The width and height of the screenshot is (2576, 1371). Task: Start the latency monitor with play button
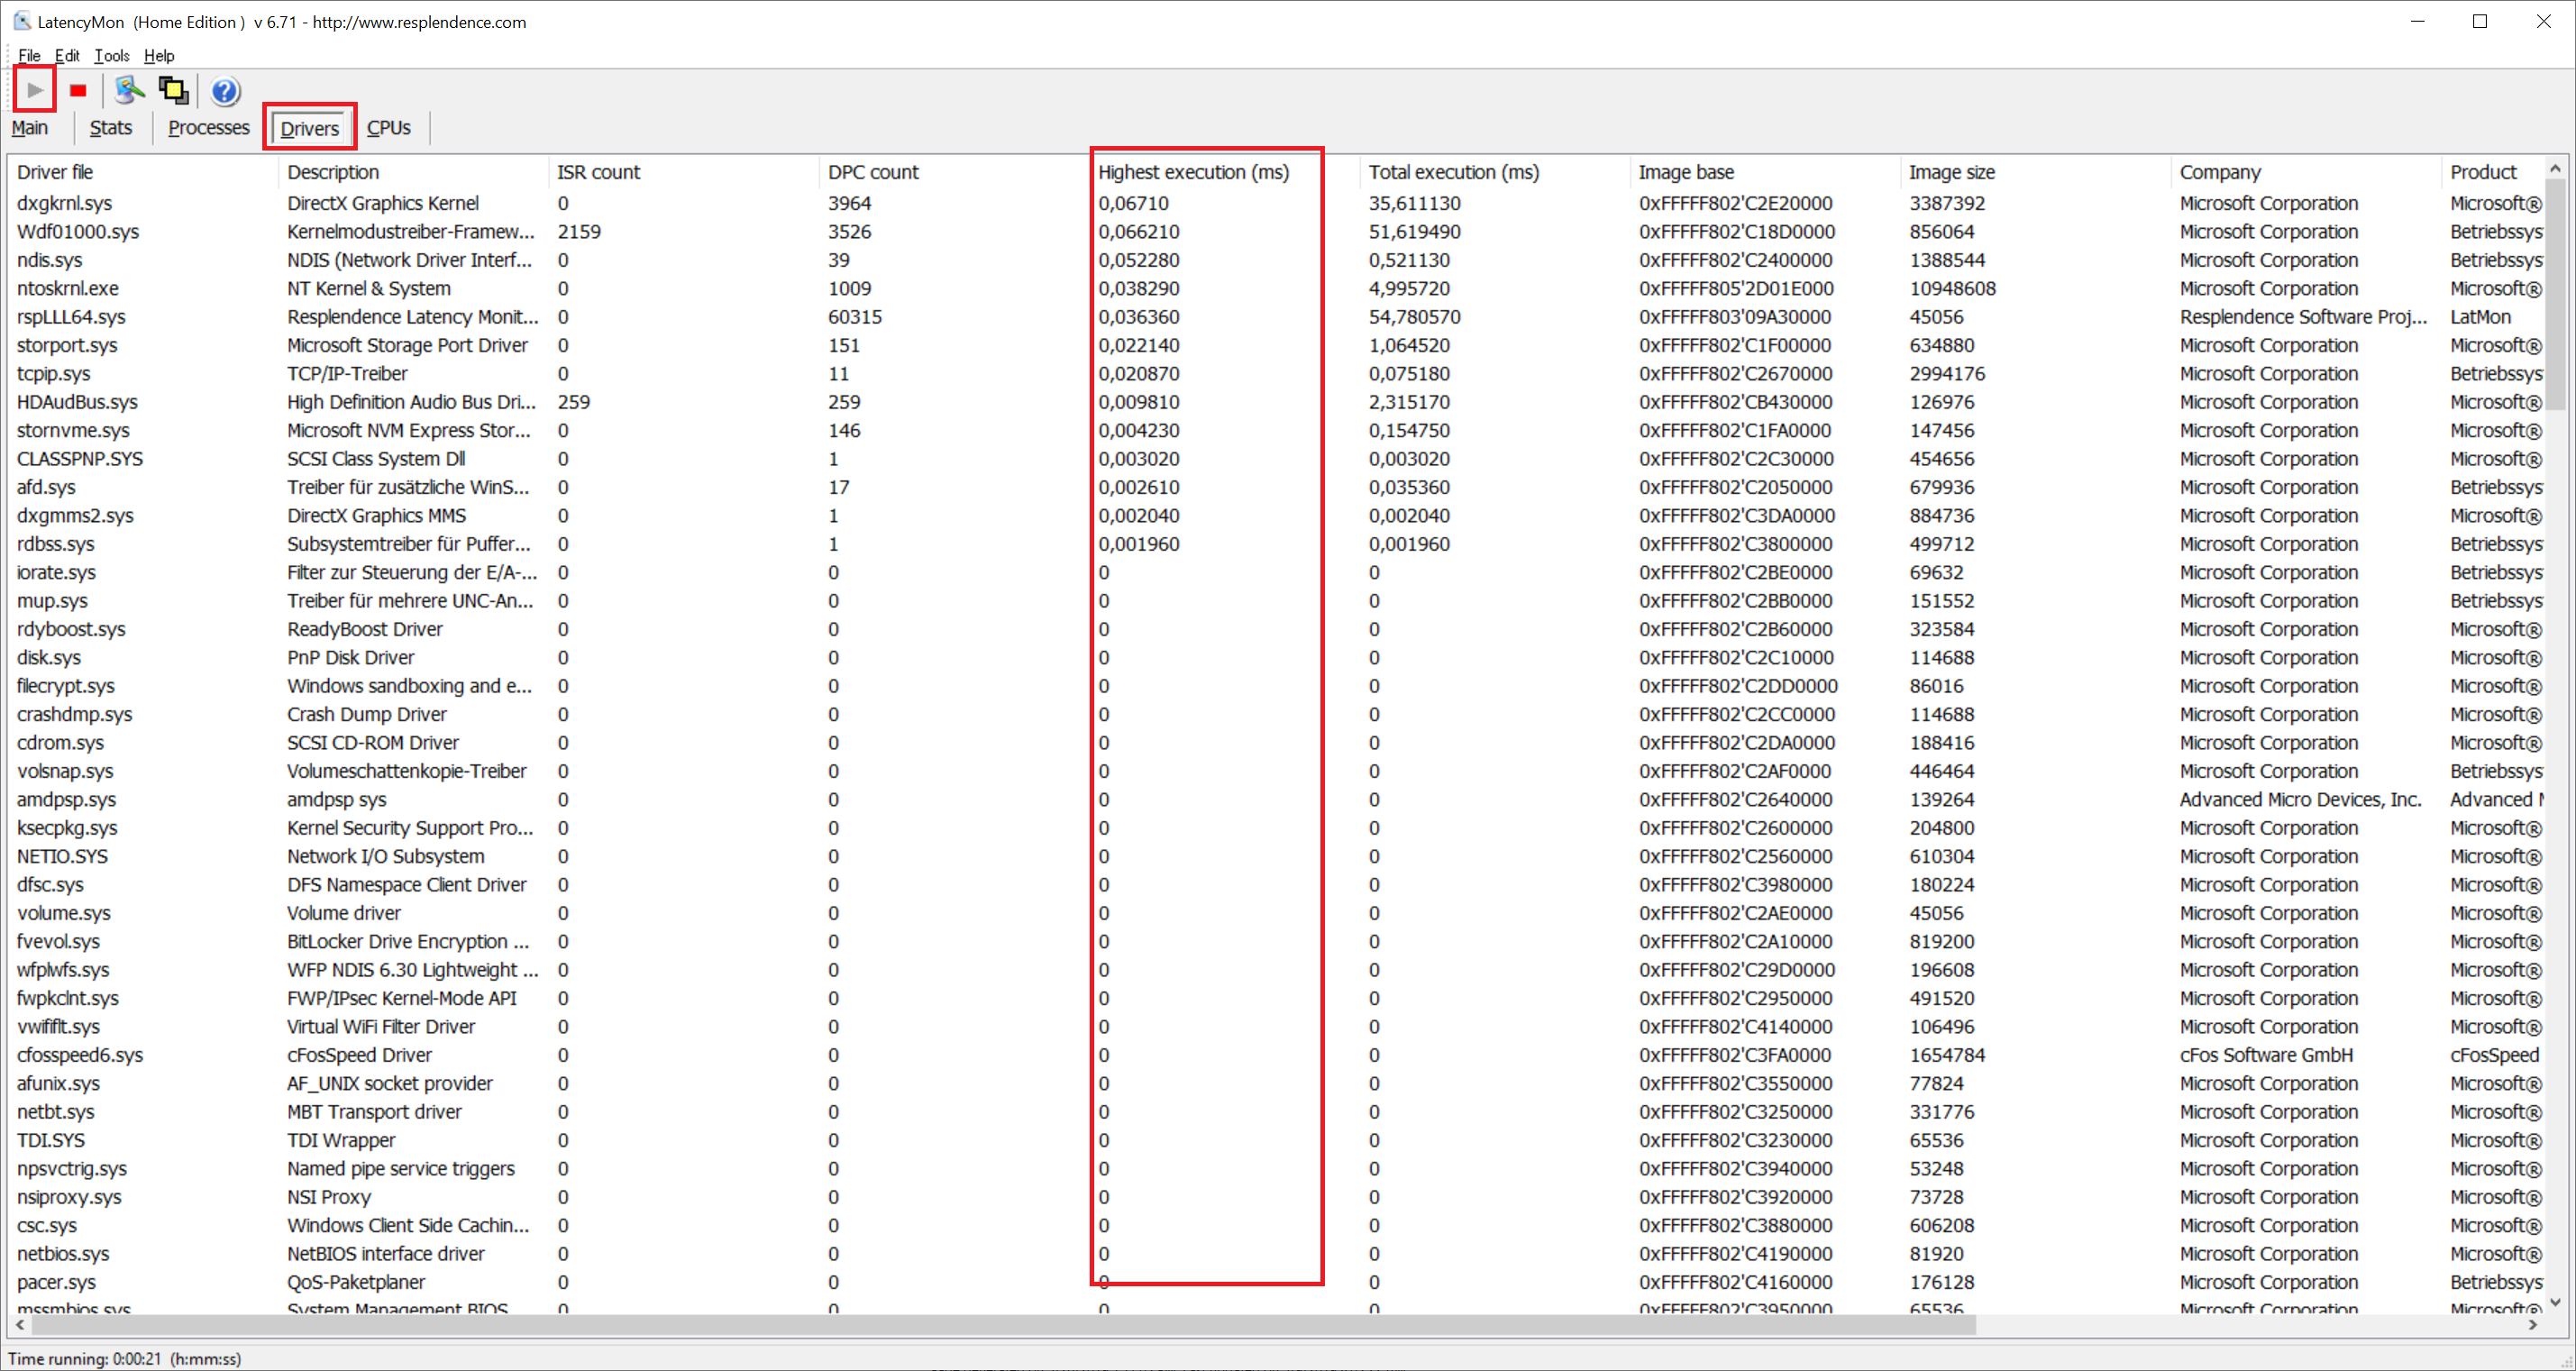click(x=35, y=91)
